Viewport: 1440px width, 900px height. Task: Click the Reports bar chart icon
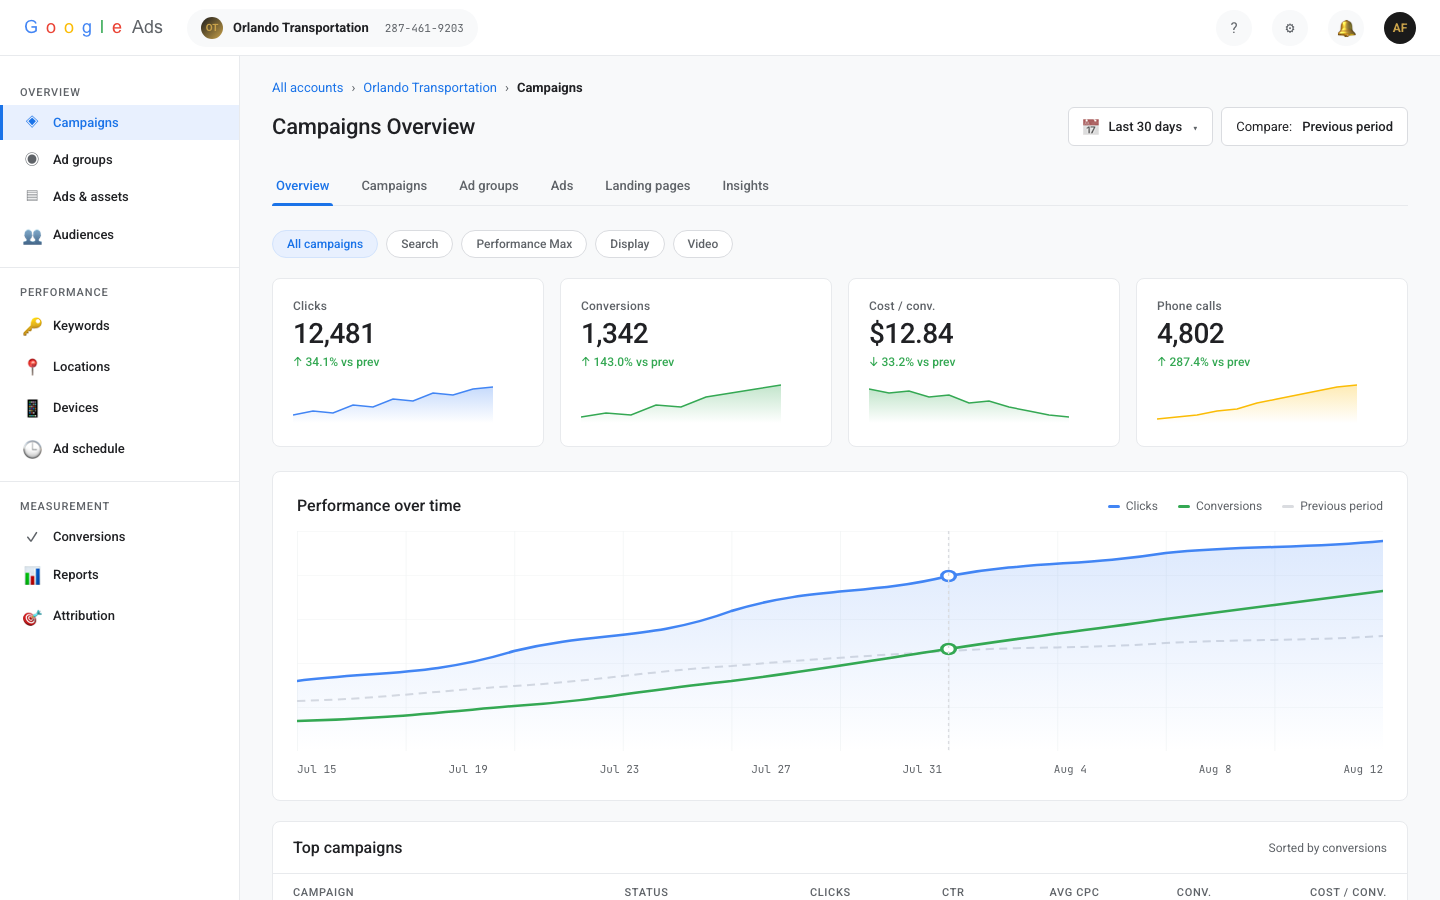(x=32, y=575)
